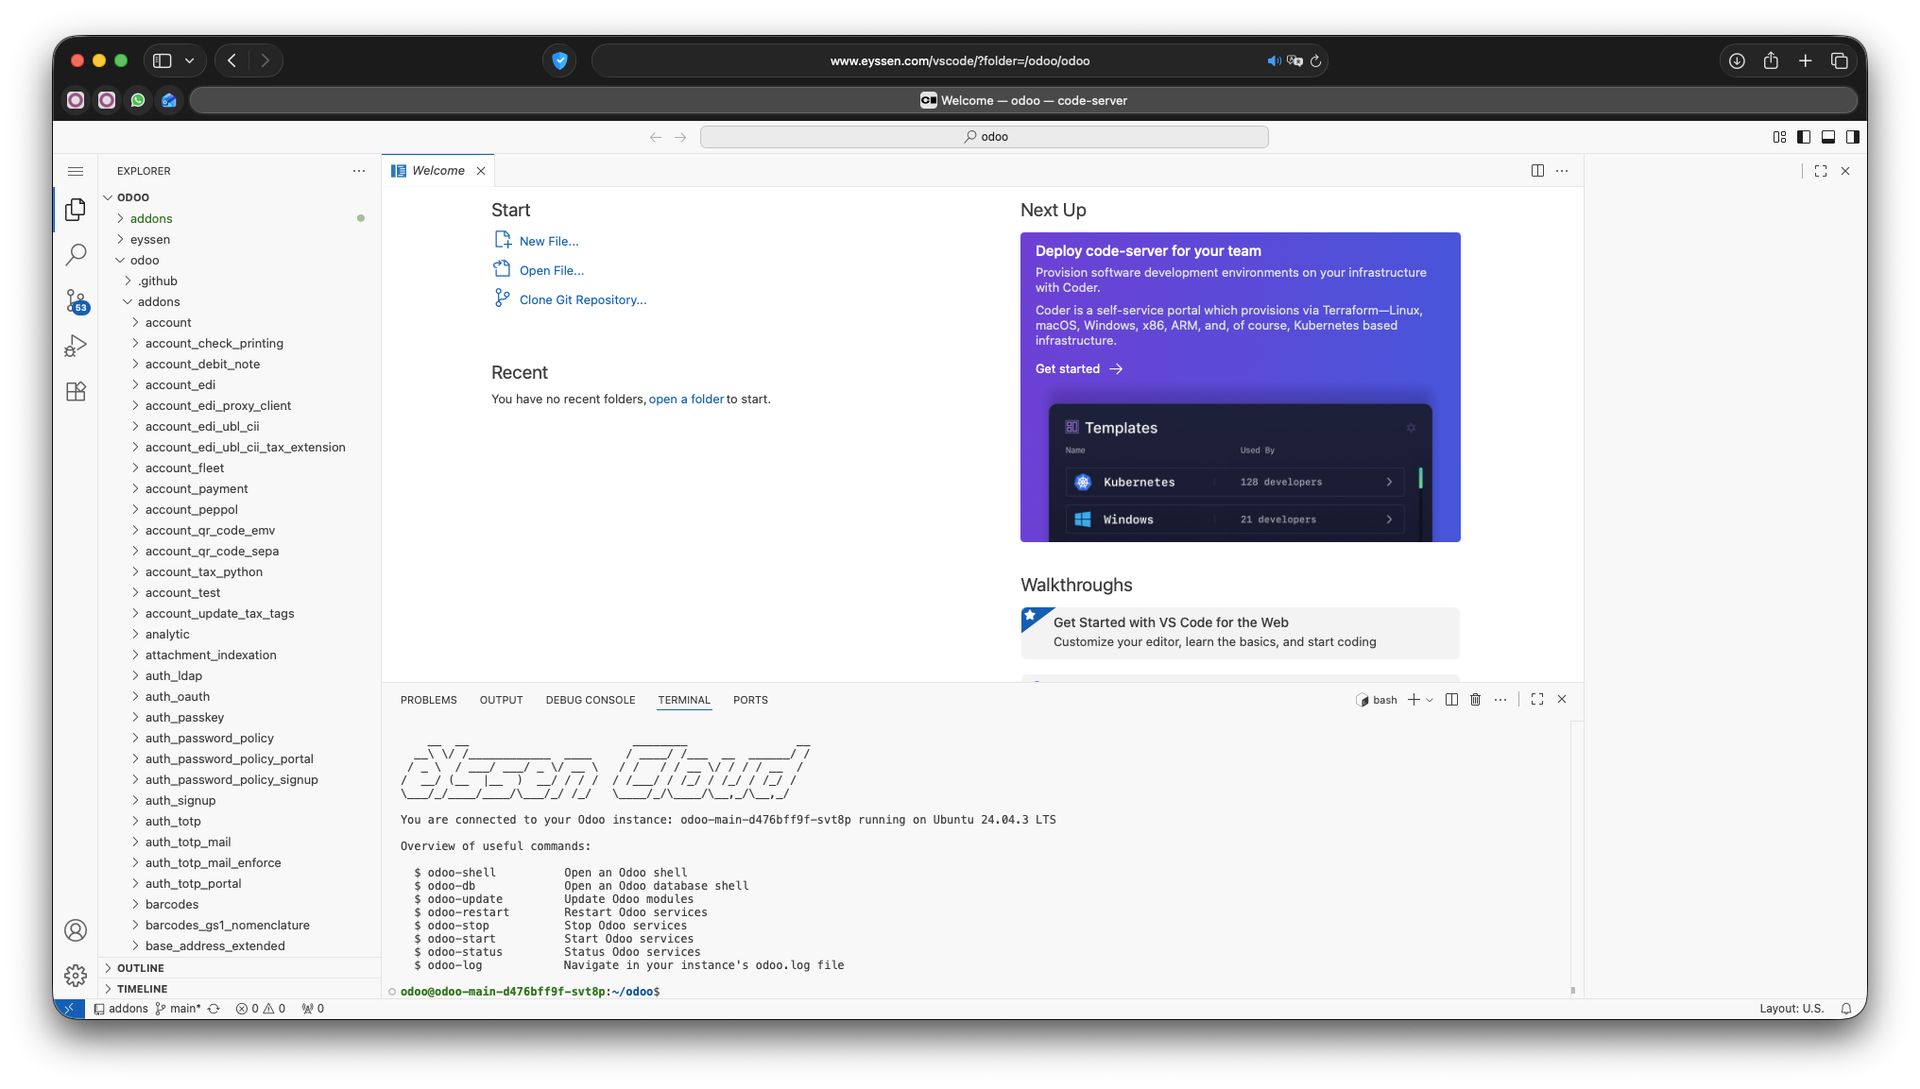1920x1089 pixels.
Task: Expand the OUTLINE section
Action: [140, 968]
